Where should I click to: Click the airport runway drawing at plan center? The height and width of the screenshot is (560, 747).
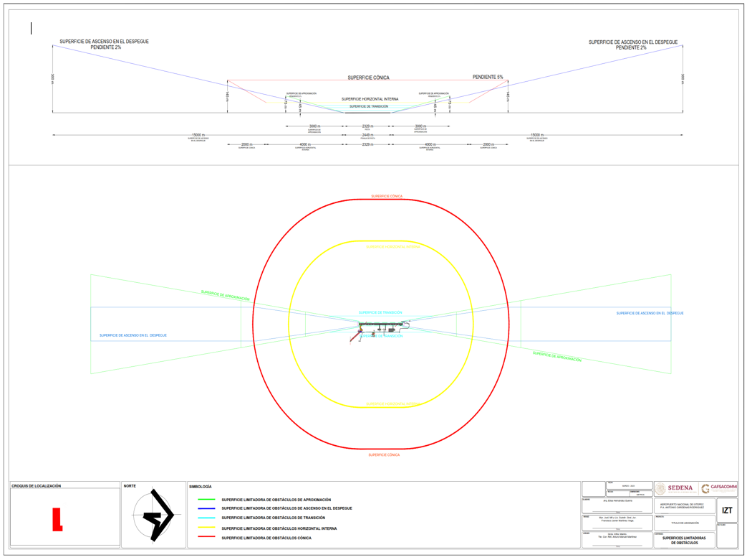click(x=380, y=325)
